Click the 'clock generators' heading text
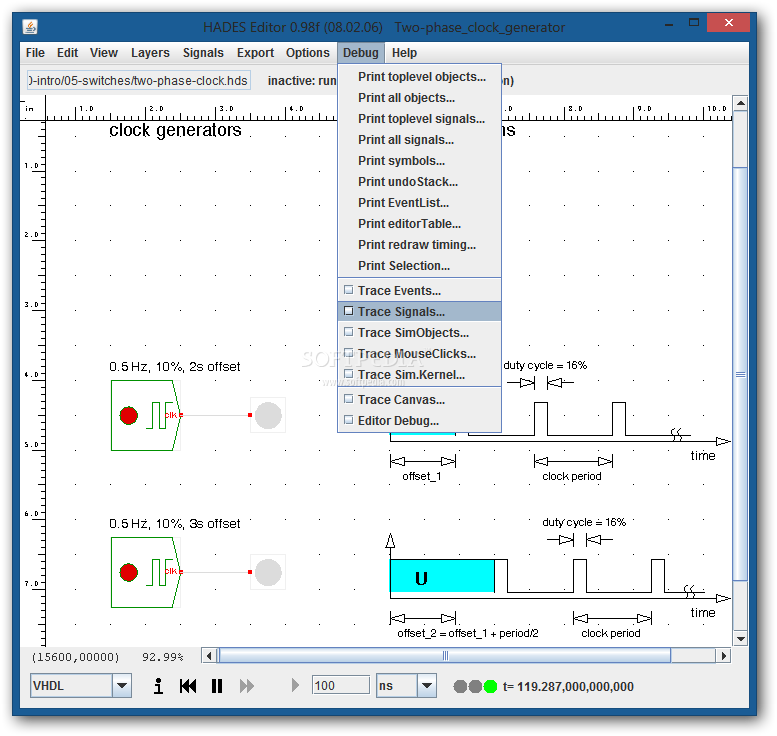This screenshot has height=736, width=777. pos(175,130)
